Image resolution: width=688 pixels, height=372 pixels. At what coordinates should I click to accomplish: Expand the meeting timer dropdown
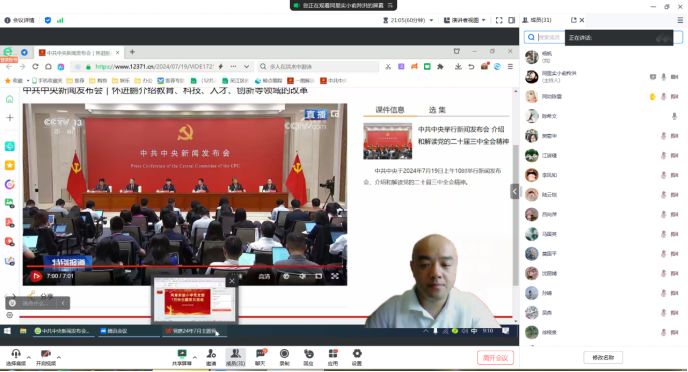pos(431,20)
